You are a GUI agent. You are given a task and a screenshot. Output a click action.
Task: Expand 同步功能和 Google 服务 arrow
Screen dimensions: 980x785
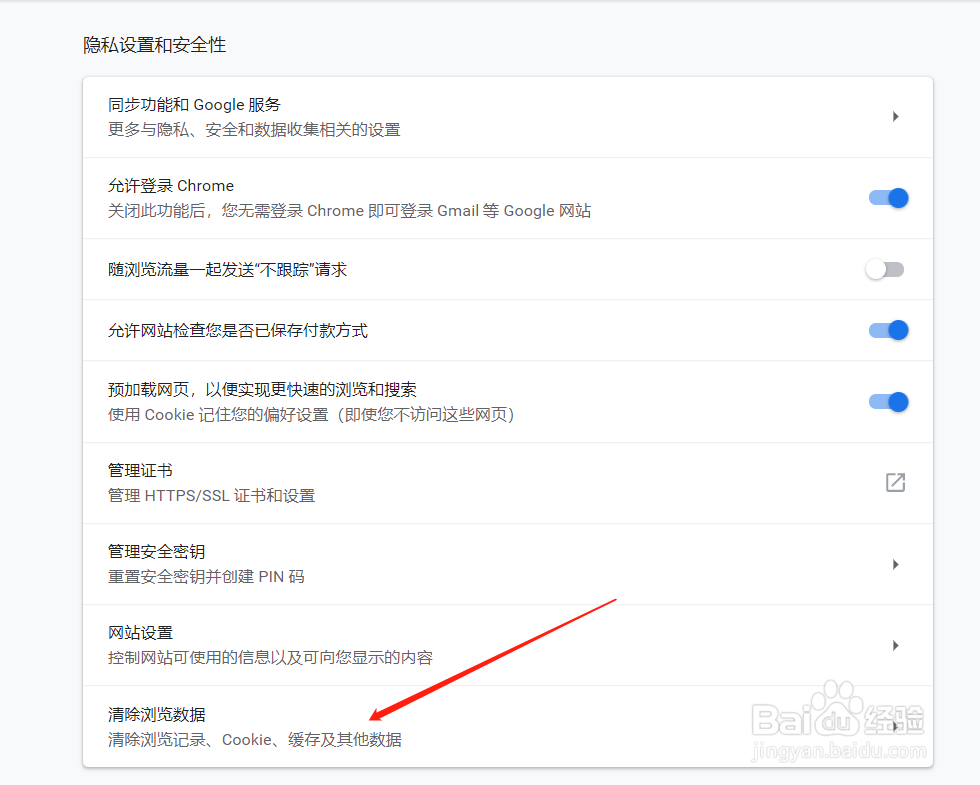896,116
